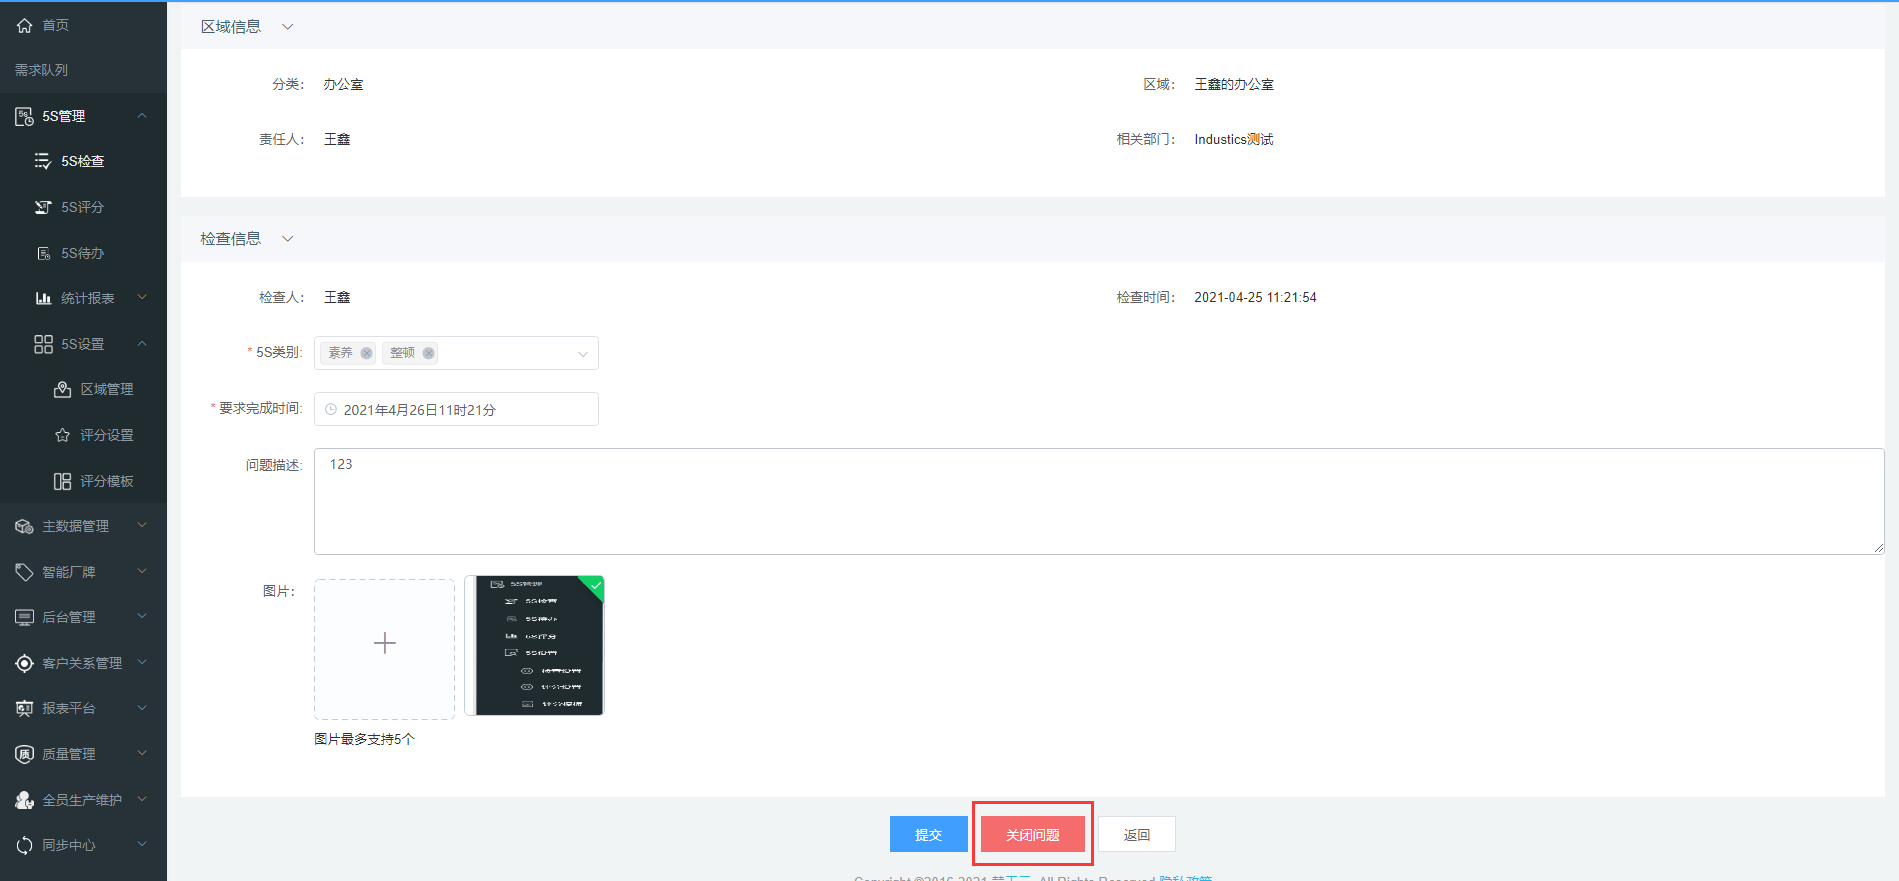Remove the 整顿 tag from 5S类别
This screenshot has width=1899, height=881.
[x=429, y=353]
